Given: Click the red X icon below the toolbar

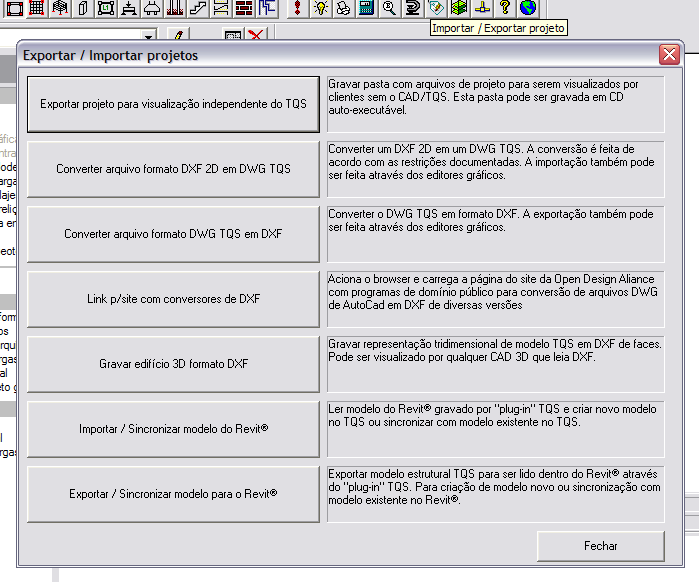Looking at the screenshot, I should tap(257, 36).
